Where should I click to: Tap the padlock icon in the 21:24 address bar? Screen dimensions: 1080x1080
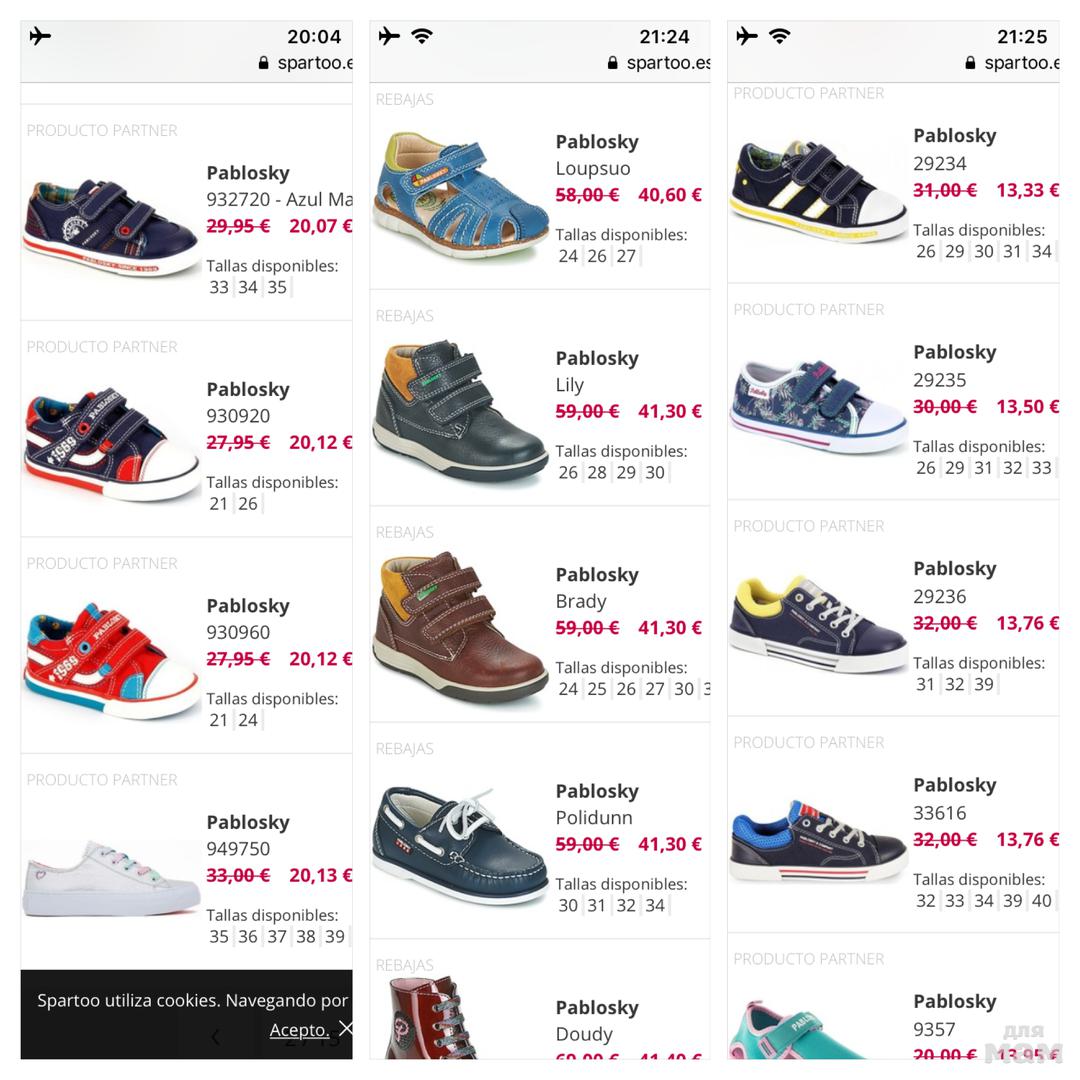(612, 63)
